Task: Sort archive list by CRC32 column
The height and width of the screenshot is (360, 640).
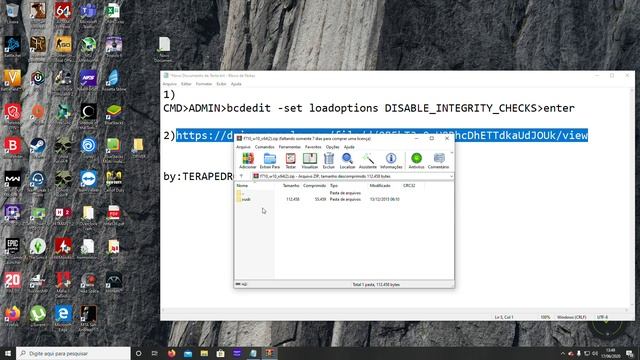Action: click(409, 186)
